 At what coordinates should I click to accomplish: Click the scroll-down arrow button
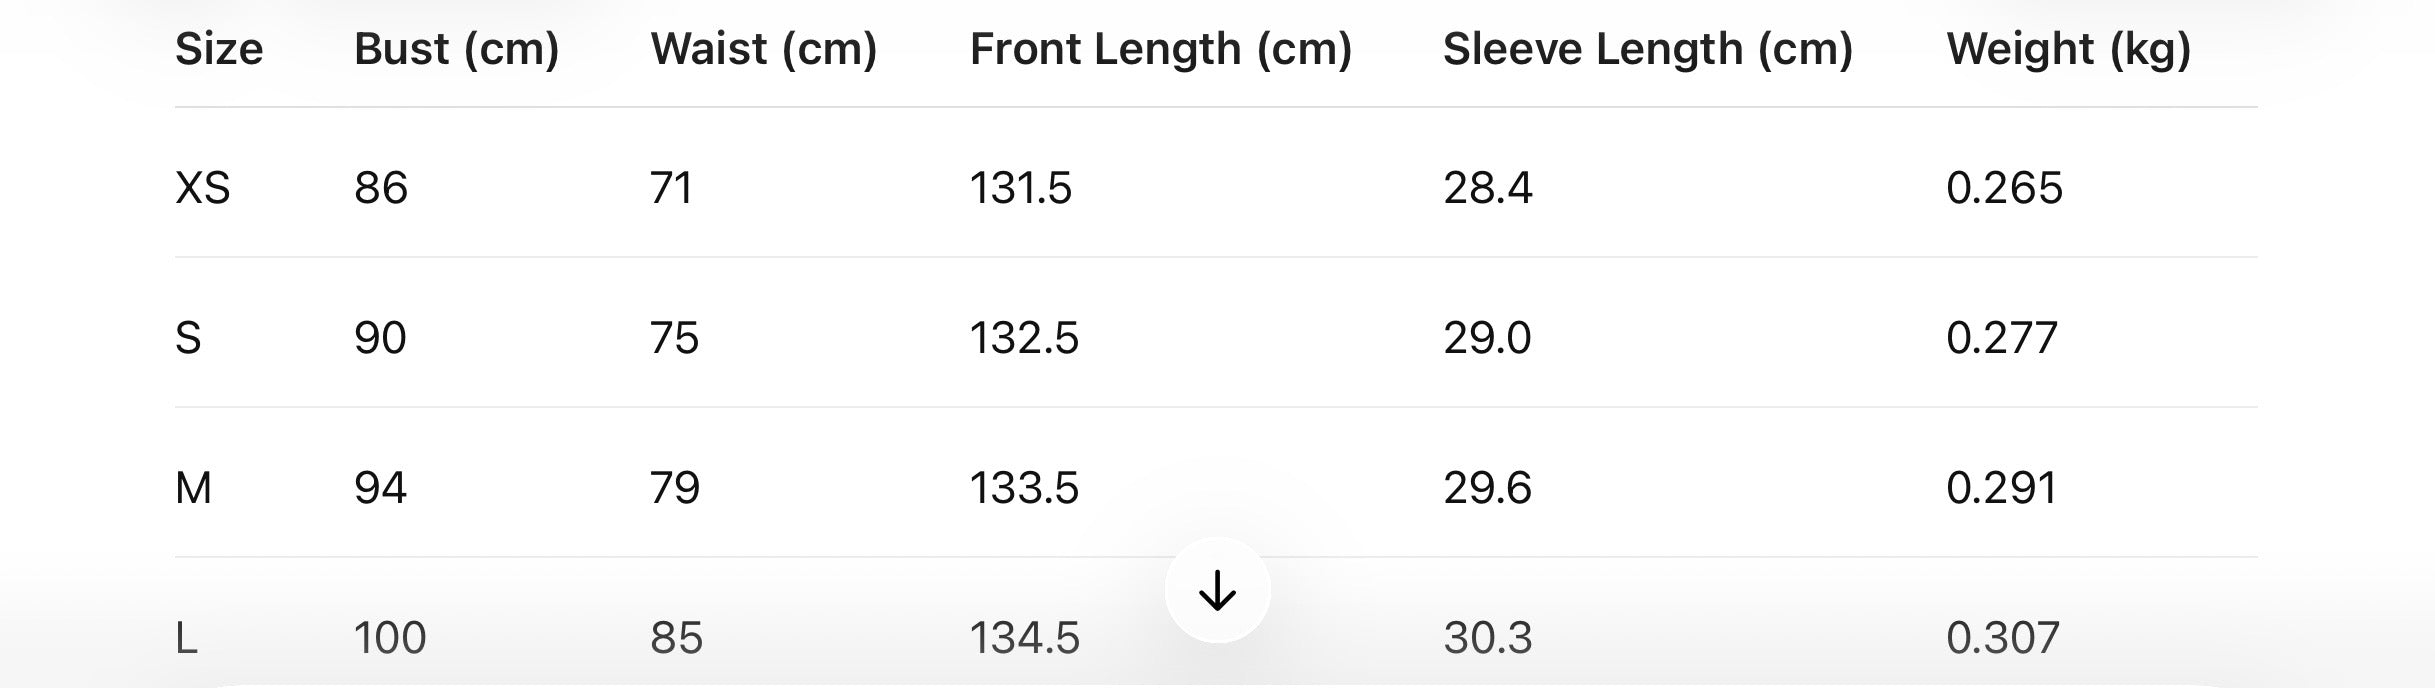[1217, 590]
